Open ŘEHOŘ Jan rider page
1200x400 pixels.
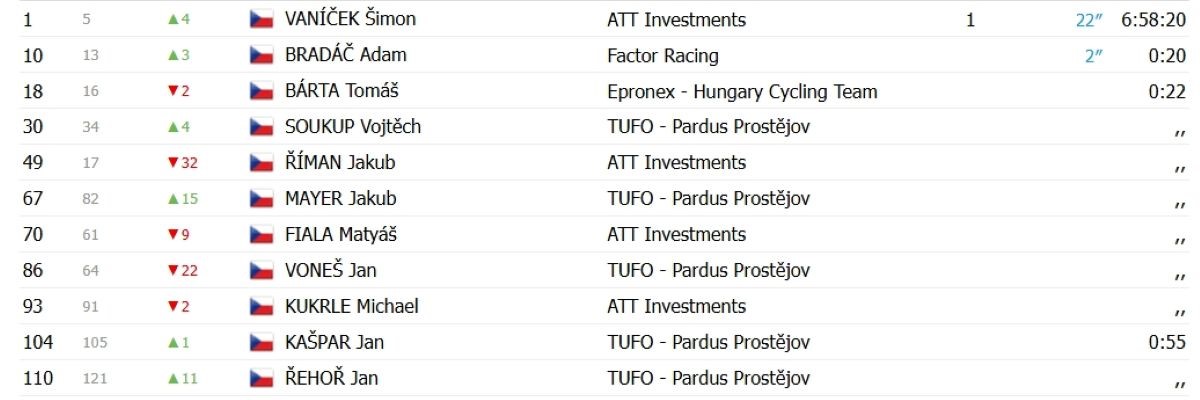(x=331, y=379)
